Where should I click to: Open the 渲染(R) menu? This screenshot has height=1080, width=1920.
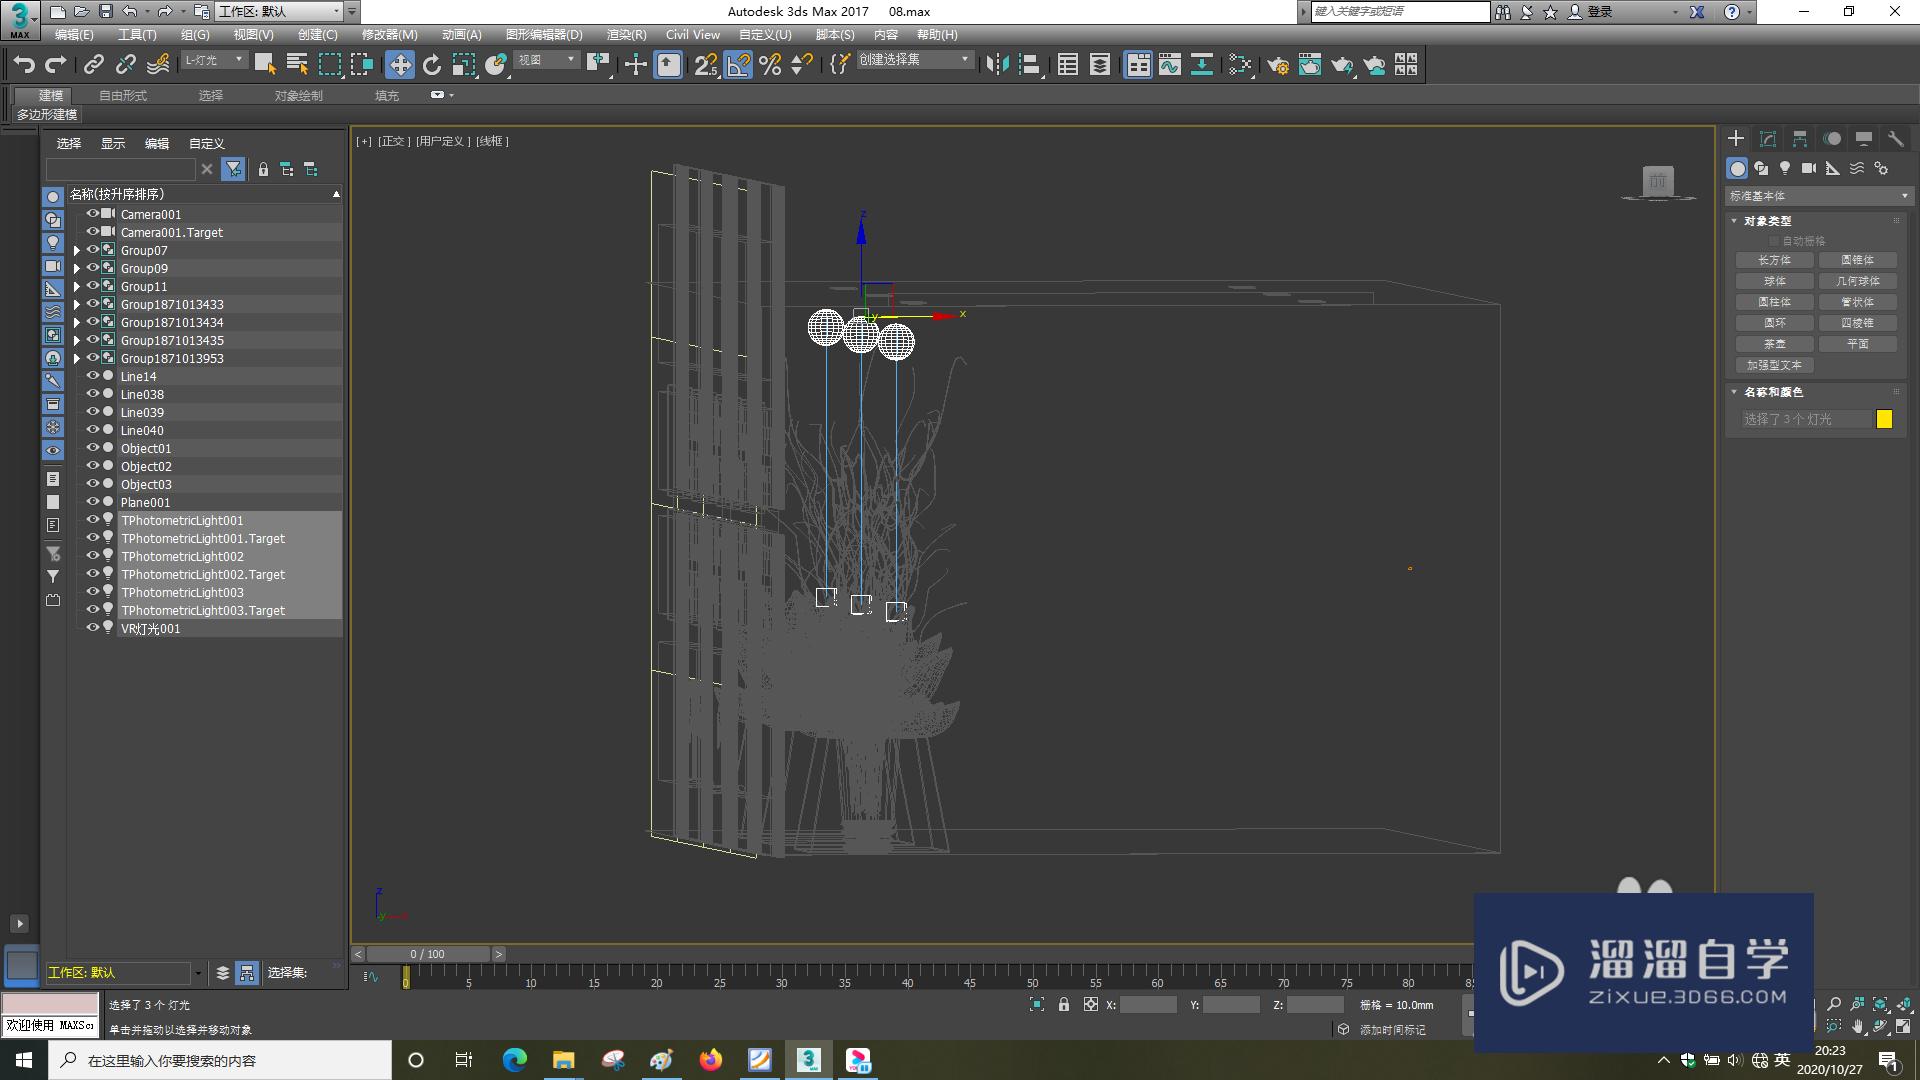(x=626, y=34)
